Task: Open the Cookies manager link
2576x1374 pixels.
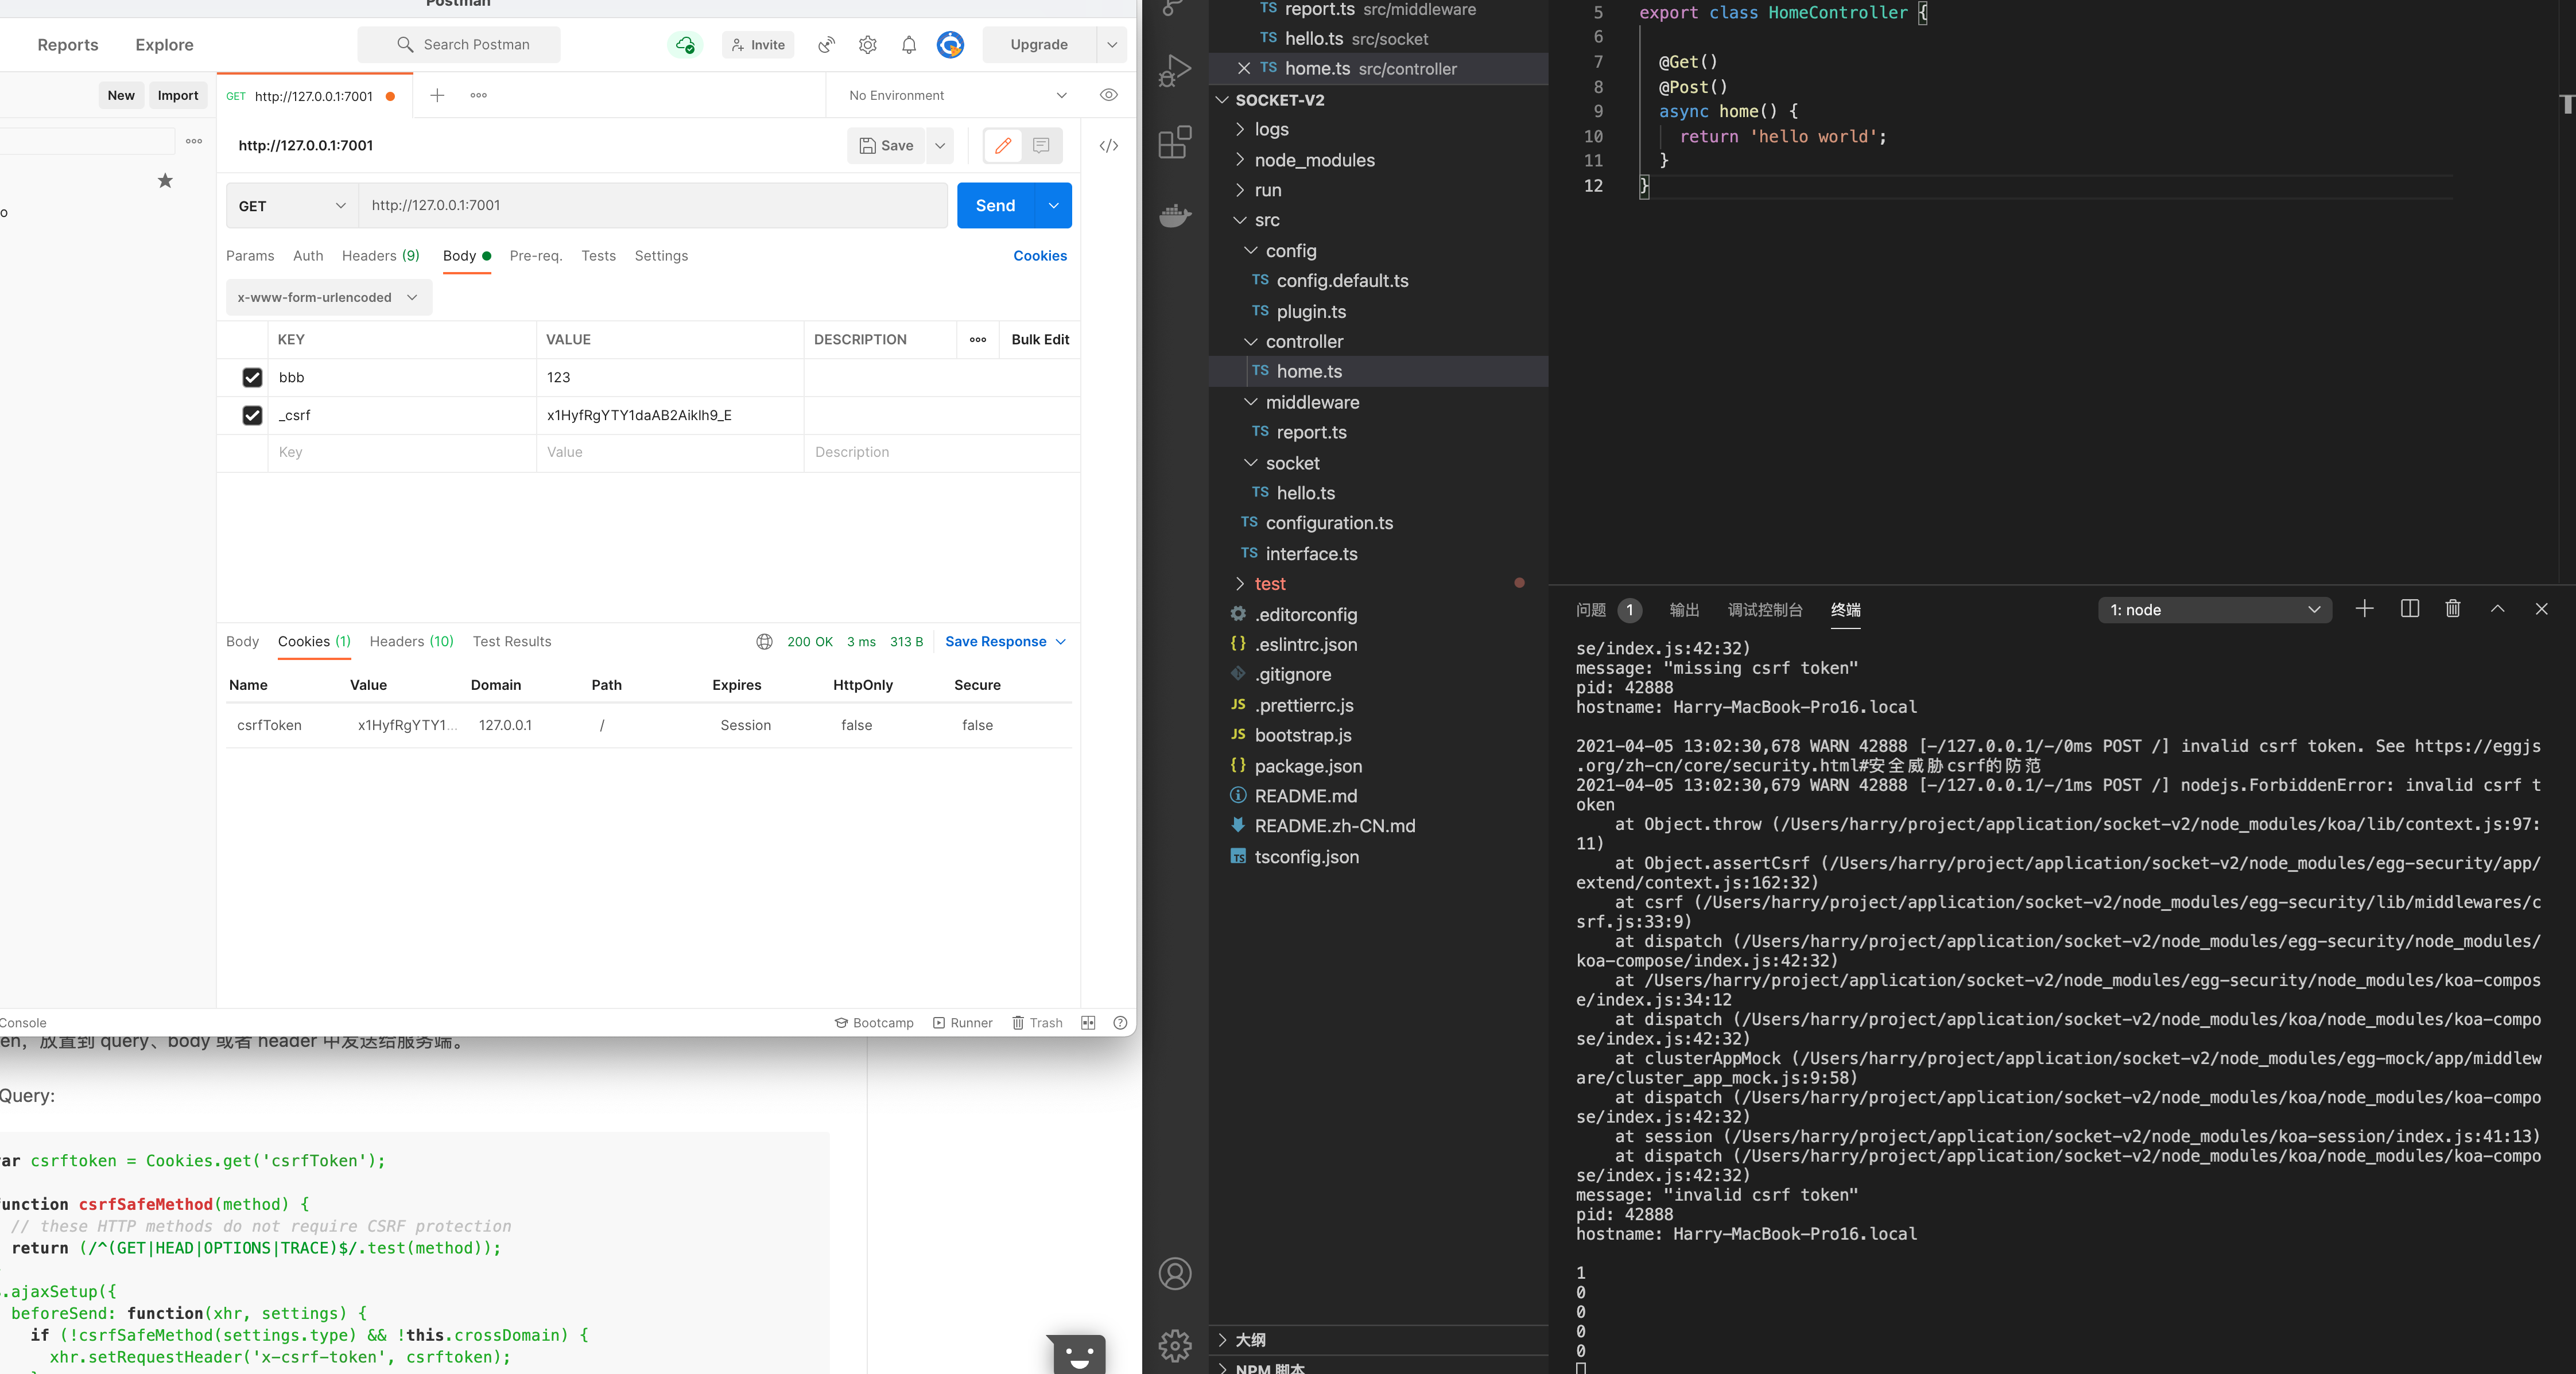Action: tap(1039, 256)
